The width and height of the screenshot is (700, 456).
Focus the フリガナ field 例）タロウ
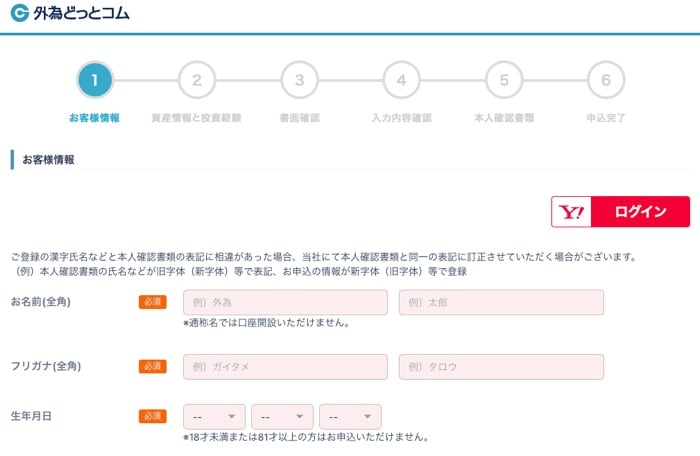click(x=501, y=367)
